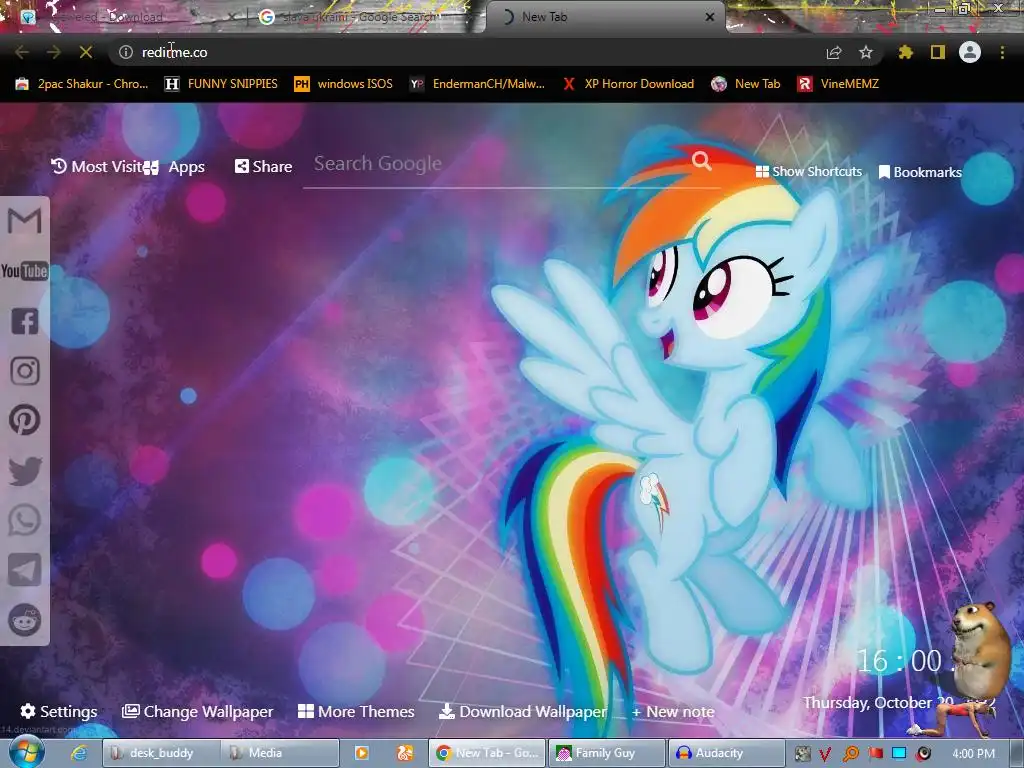The width and height of the screenshot is (1024, 768).
Task: Open the media player taskbar icon
Action: pos(361,753)
